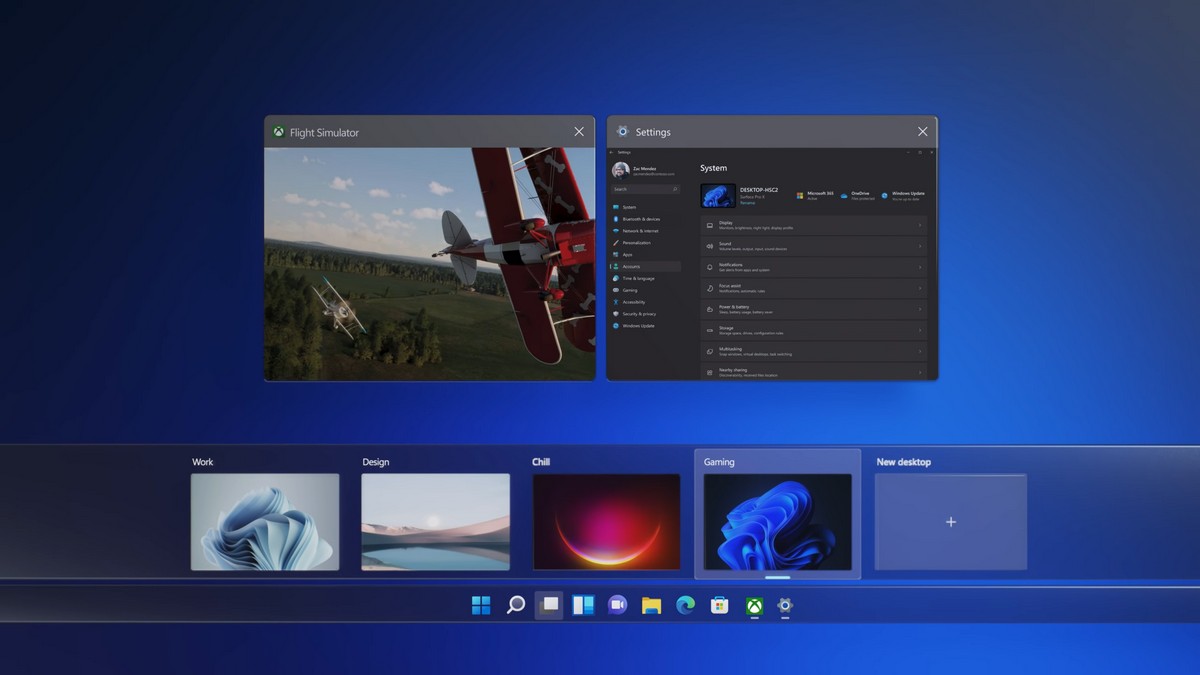Close the Flight Simulator window preview
Viewport: 1200px width, 675px height.
[x=579, y=132]
